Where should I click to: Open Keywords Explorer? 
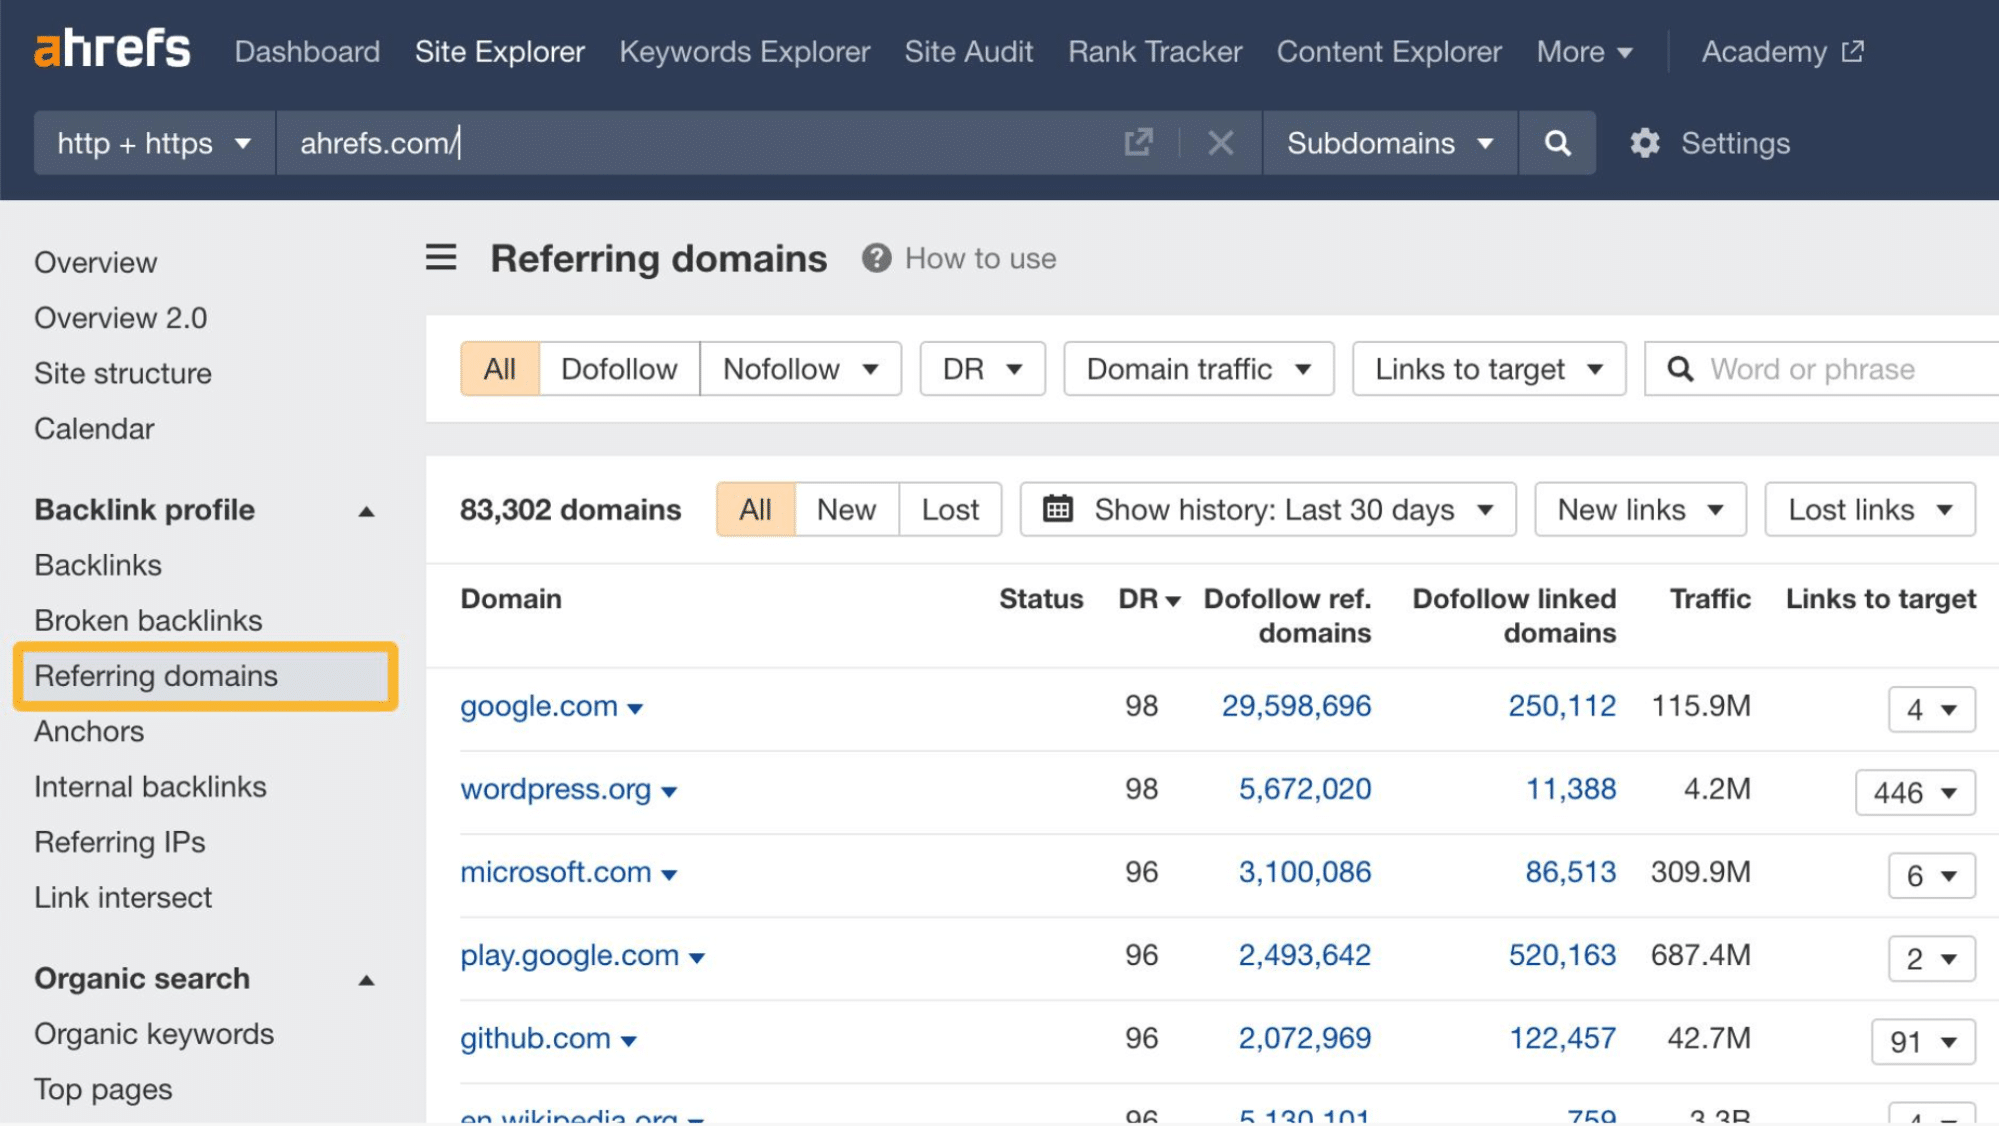[745, 51]
